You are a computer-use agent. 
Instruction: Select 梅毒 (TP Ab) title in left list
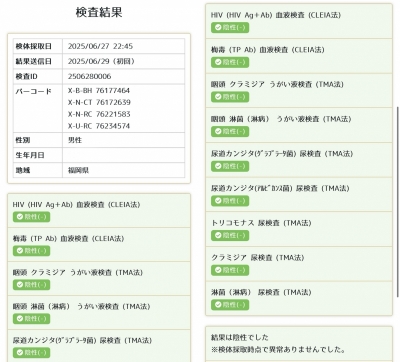68,239
